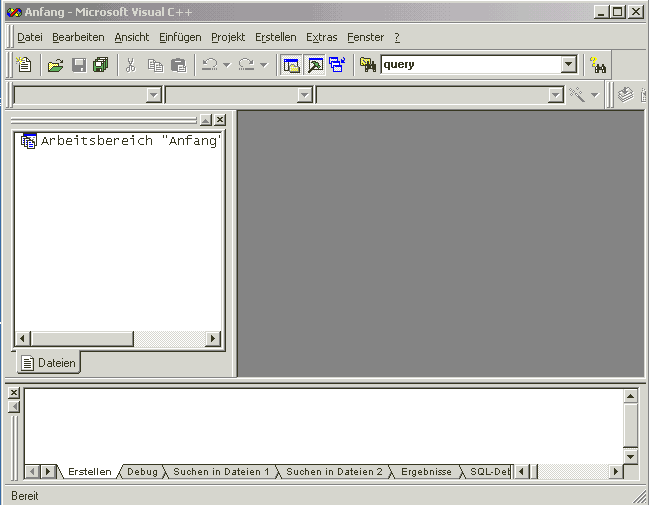The image size is (649, 505).
Task: Open the Erstellen menu
Action: point(275,37)
